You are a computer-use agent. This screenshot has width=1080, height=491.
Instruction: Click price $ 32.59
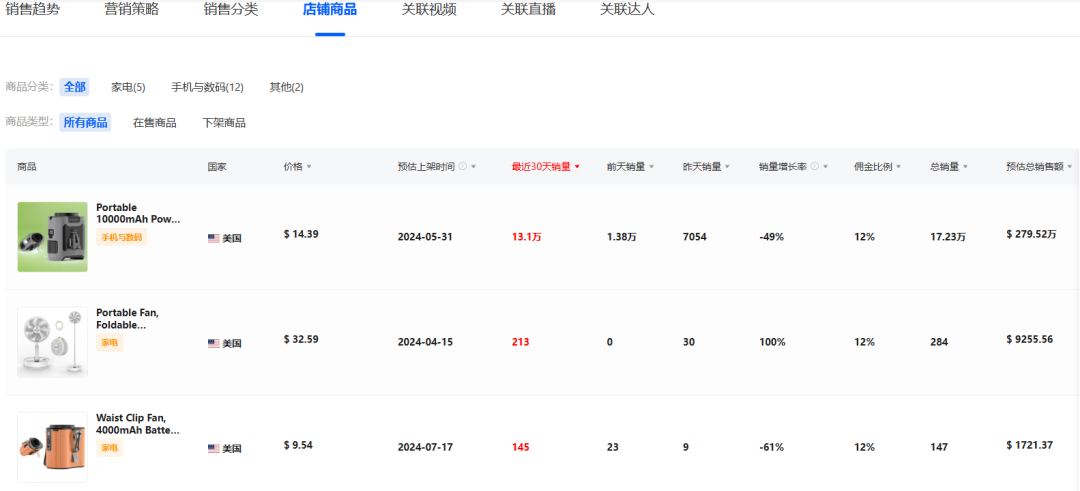(x=301, y=339)
